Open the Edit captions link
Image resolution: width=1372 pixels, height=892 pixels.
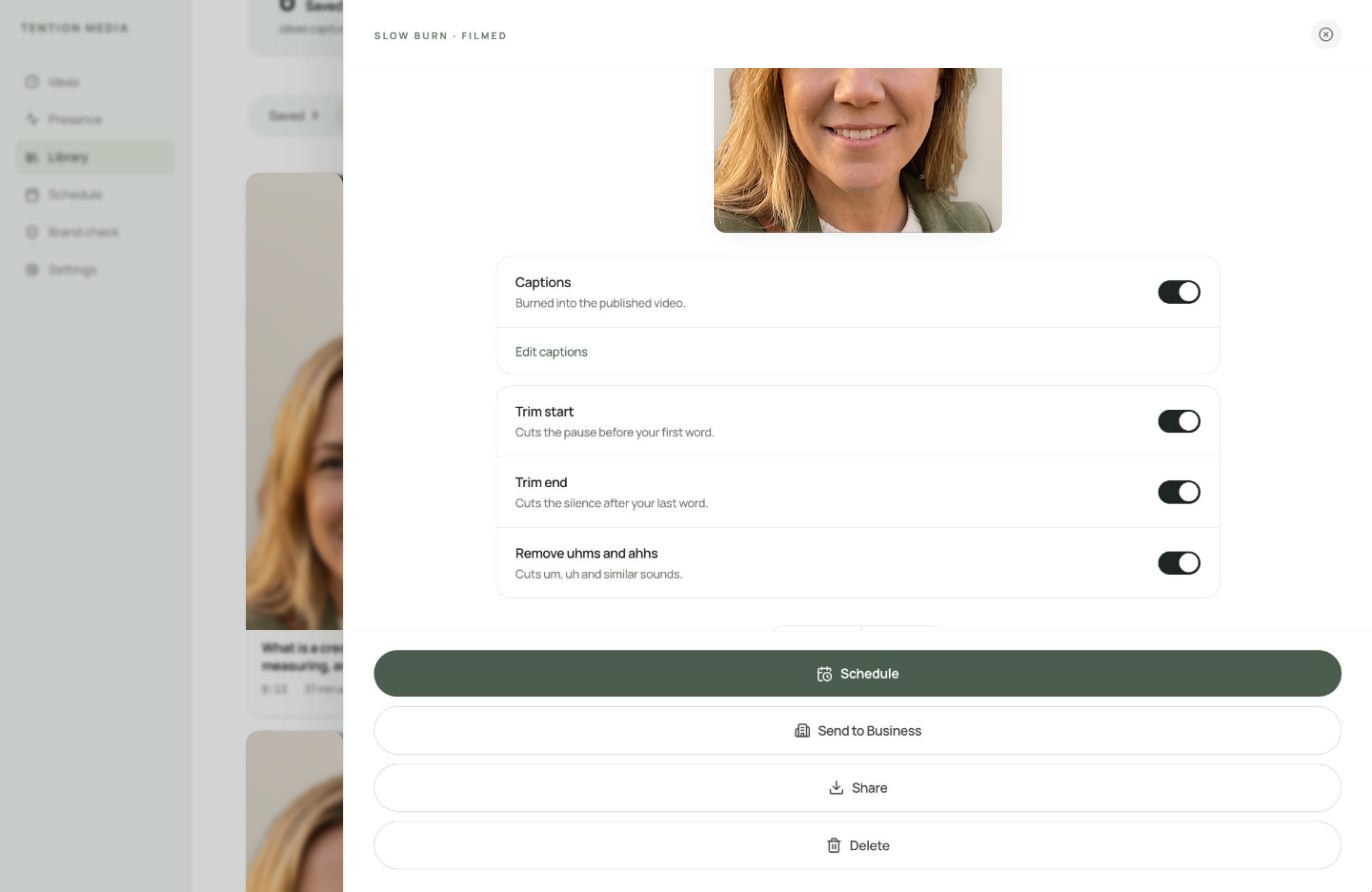[x=551, y=352]
